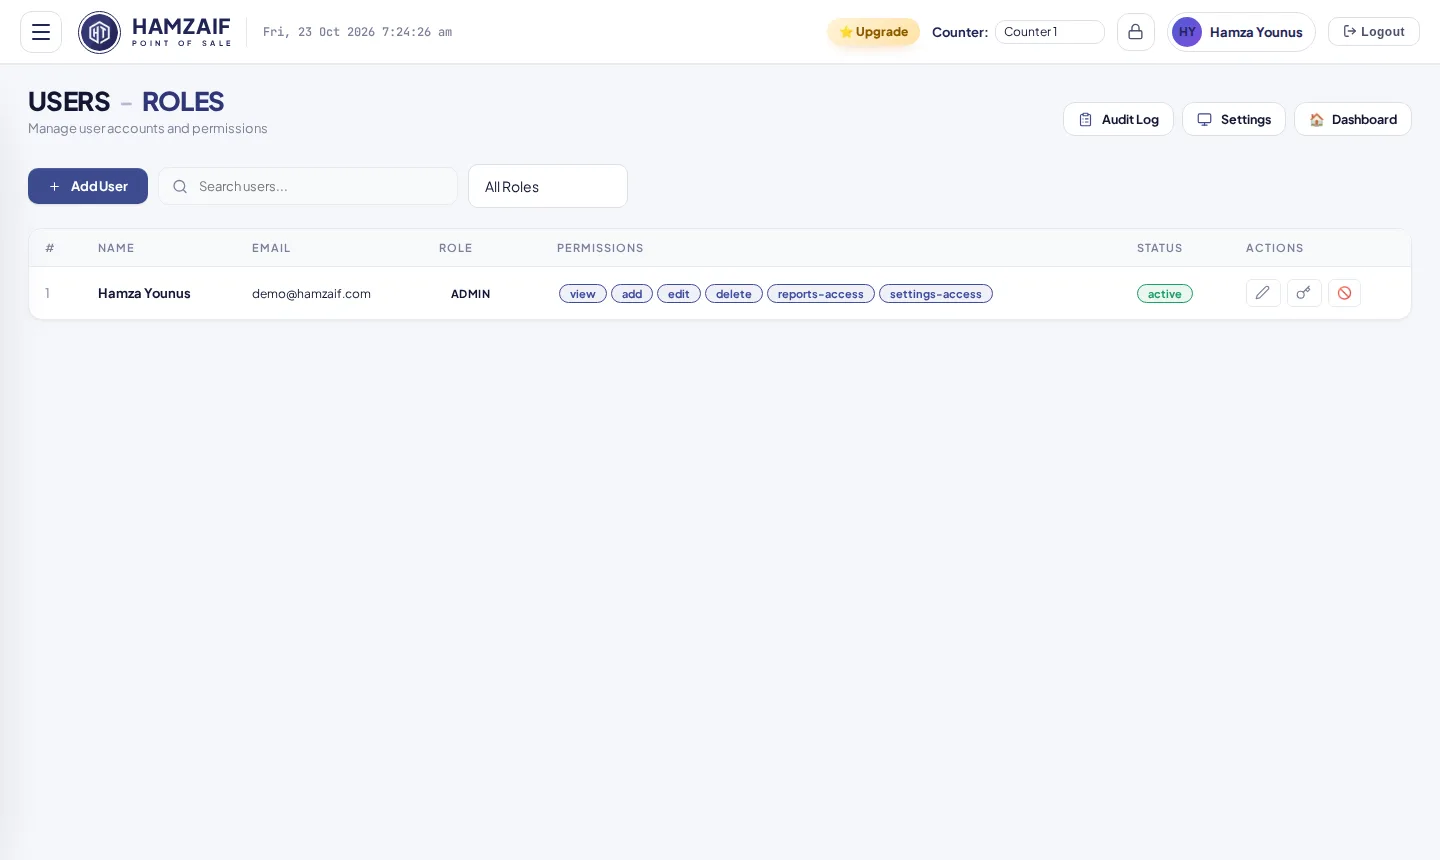
Task: Click the Upgrade star button
Action: pos(873,32)
